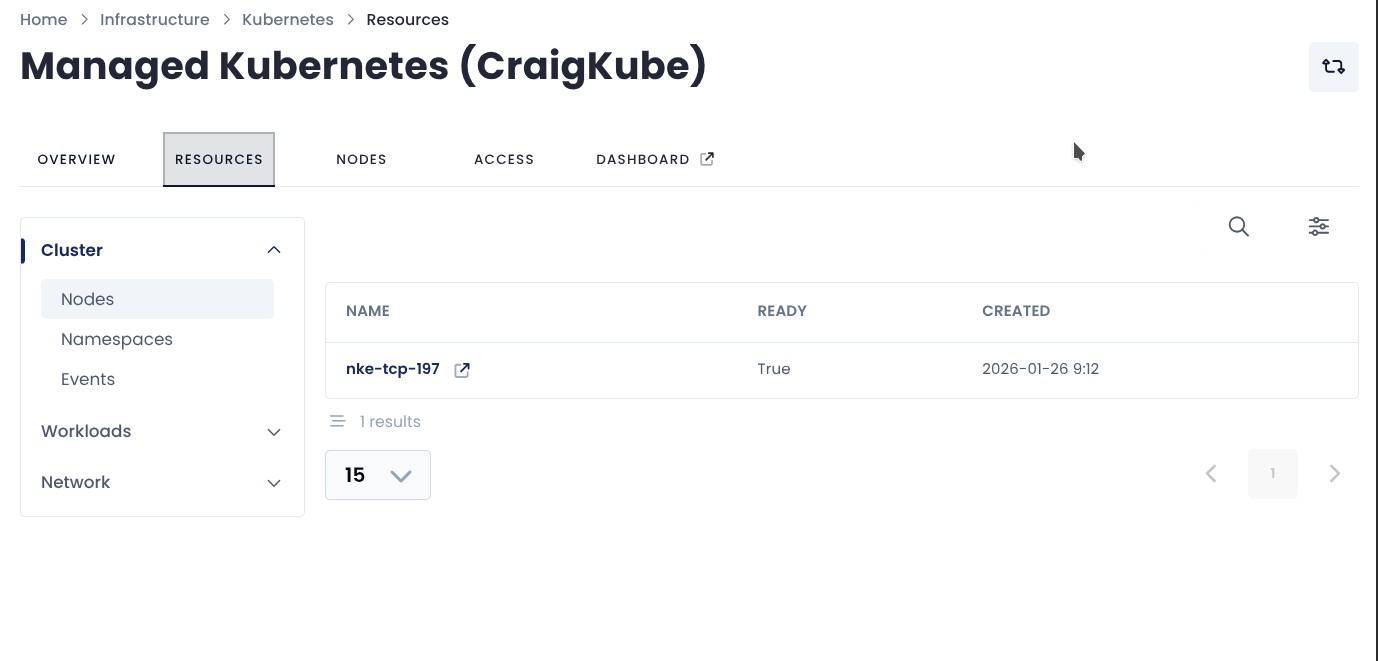1378x661 pixels.
Task: Open the Nodes tab
Action: pyautogui.click(x=361, y=160)
